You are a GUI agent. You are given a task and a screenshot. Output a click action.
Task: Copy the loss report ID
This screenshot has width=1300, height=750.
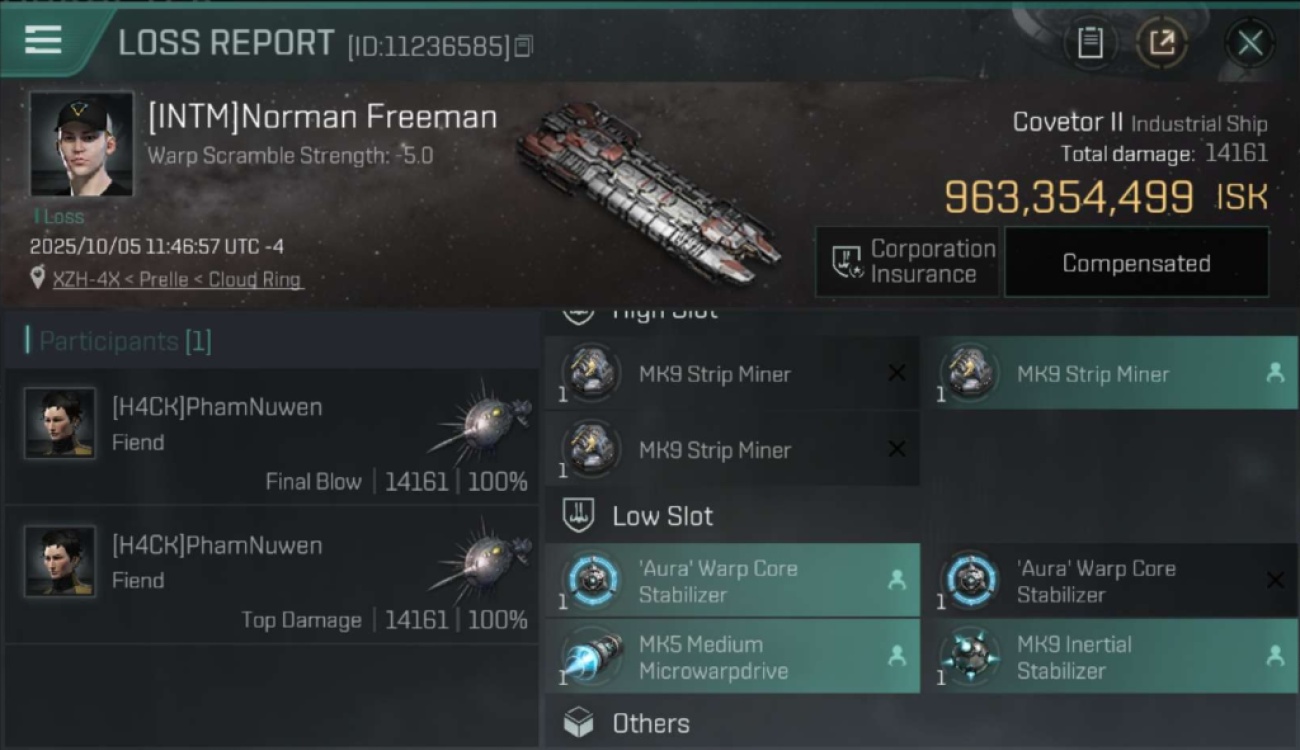coord(524,46)
